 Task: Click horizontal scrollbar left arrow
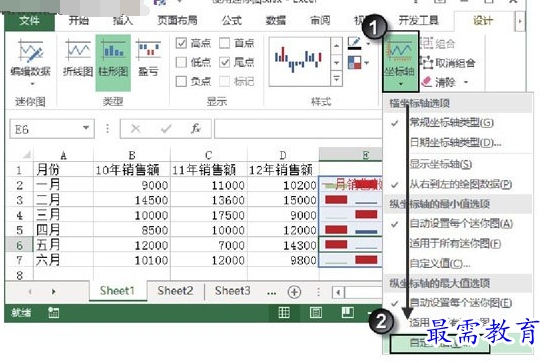pos(338,292)
